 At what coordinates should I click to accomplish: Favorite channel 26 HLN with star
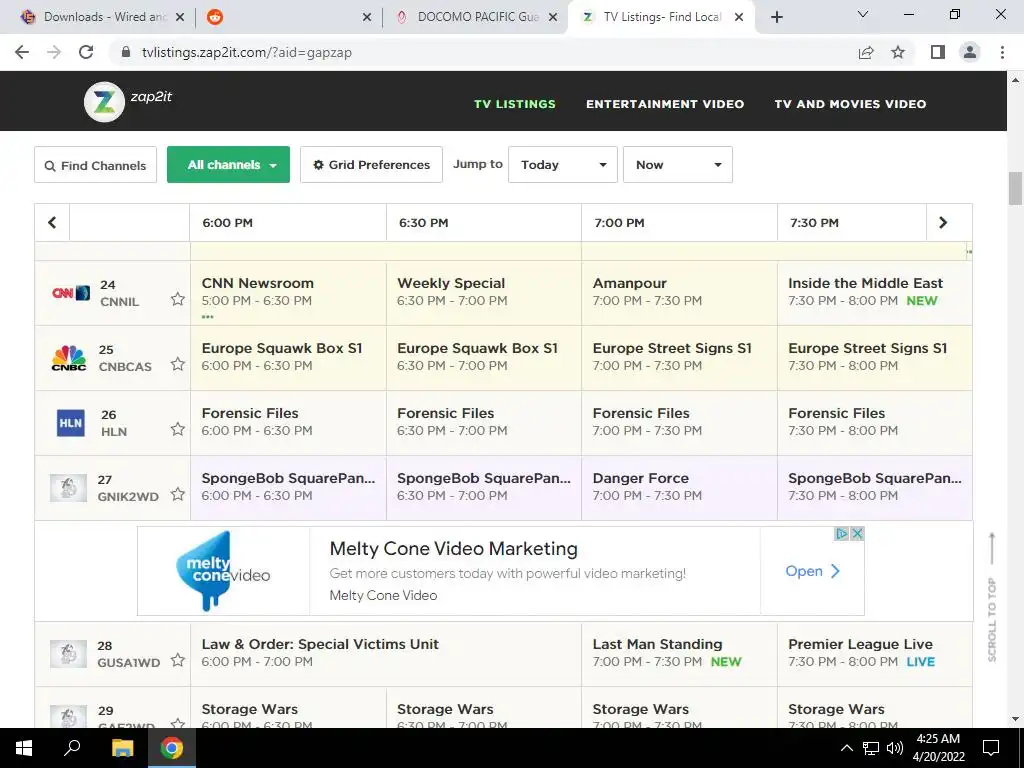tap(178, 429)
